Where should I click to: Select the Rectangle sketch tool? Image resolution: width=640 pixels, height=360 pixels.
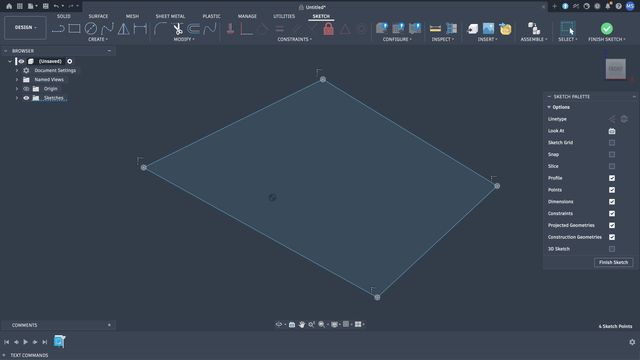click(74, 29)
